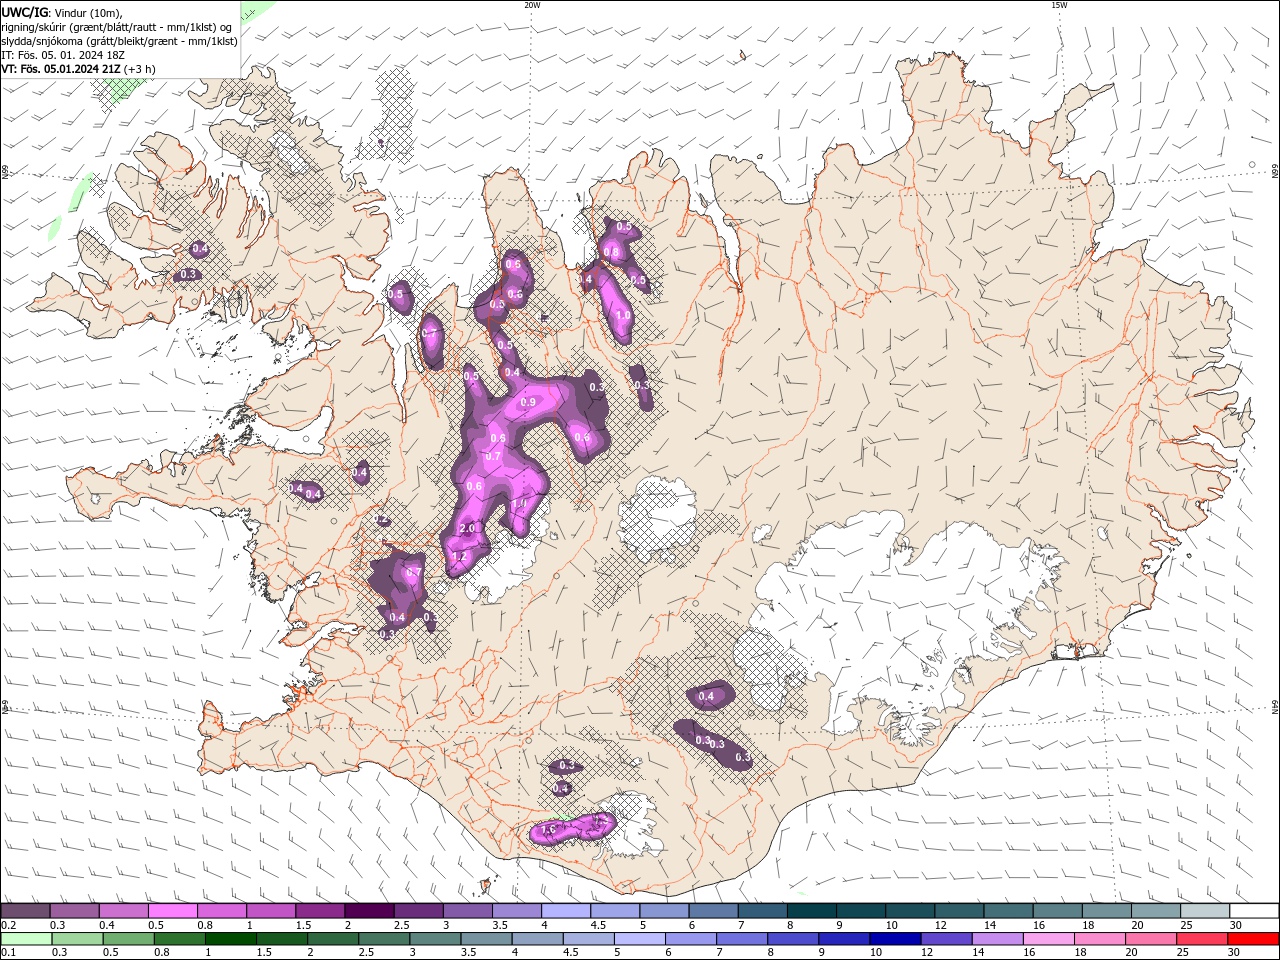Select the upper legend swatch between 0.4 and 0.5

click(124, 910)
